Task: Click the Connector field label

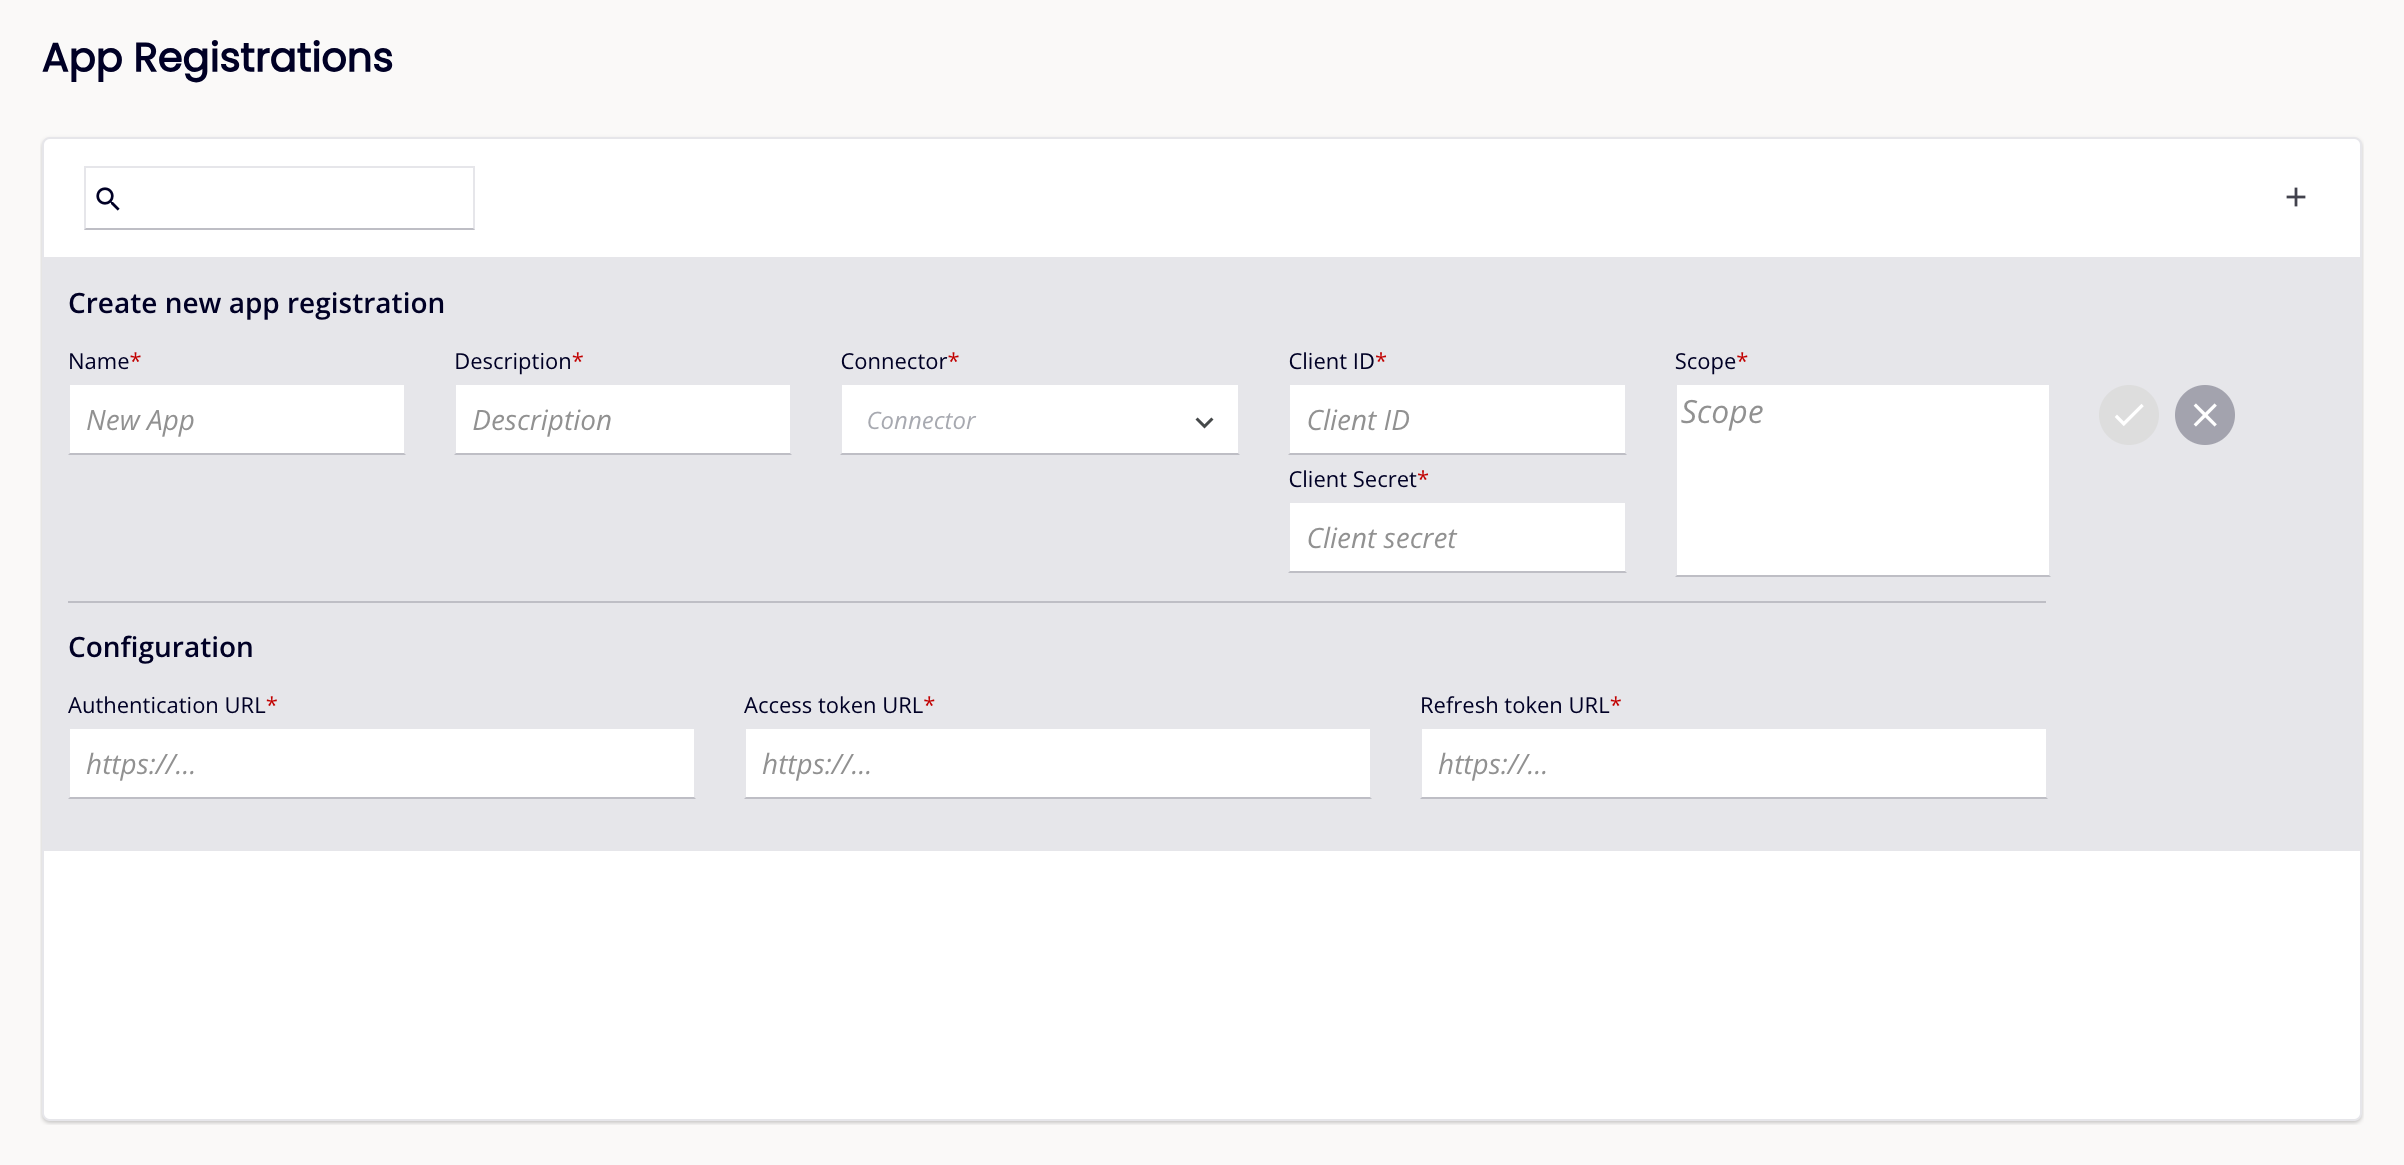Action: point(899,361)
